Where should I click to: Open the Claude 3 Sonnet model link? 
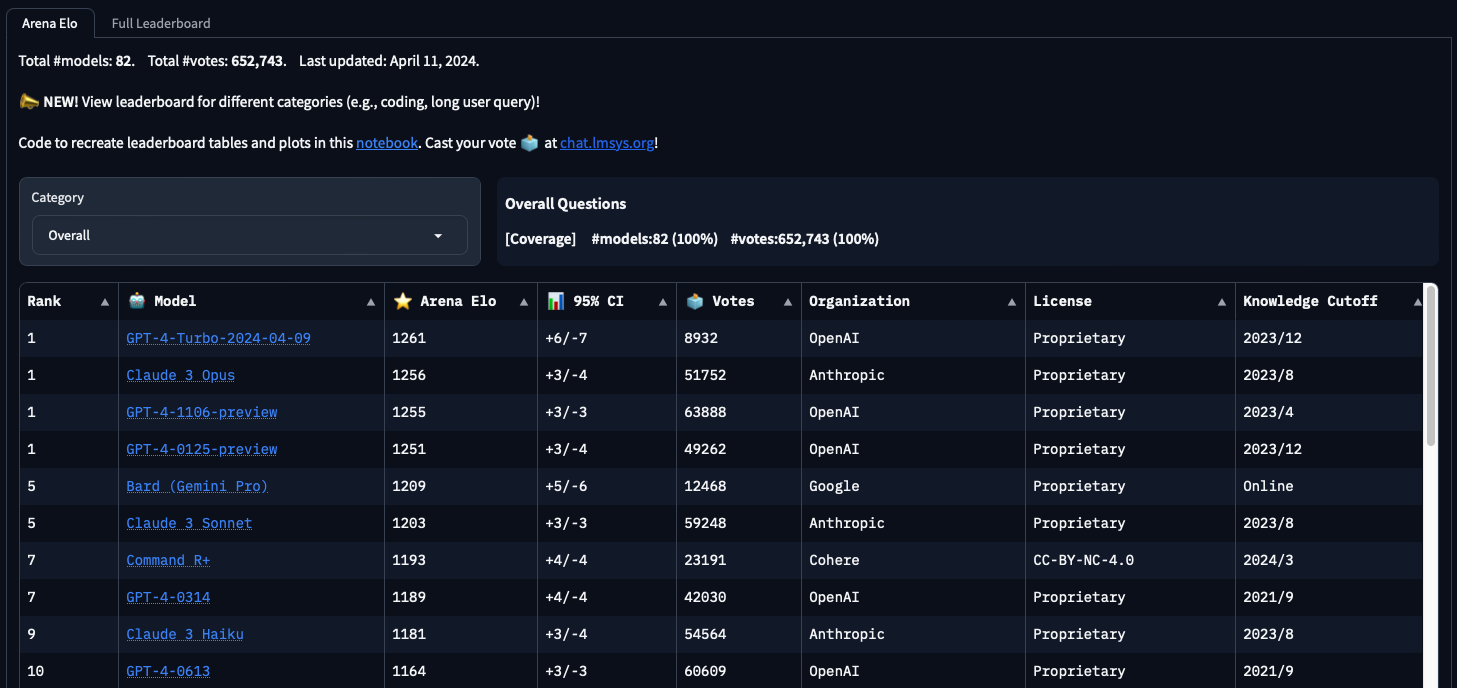[x=189, y=523]
